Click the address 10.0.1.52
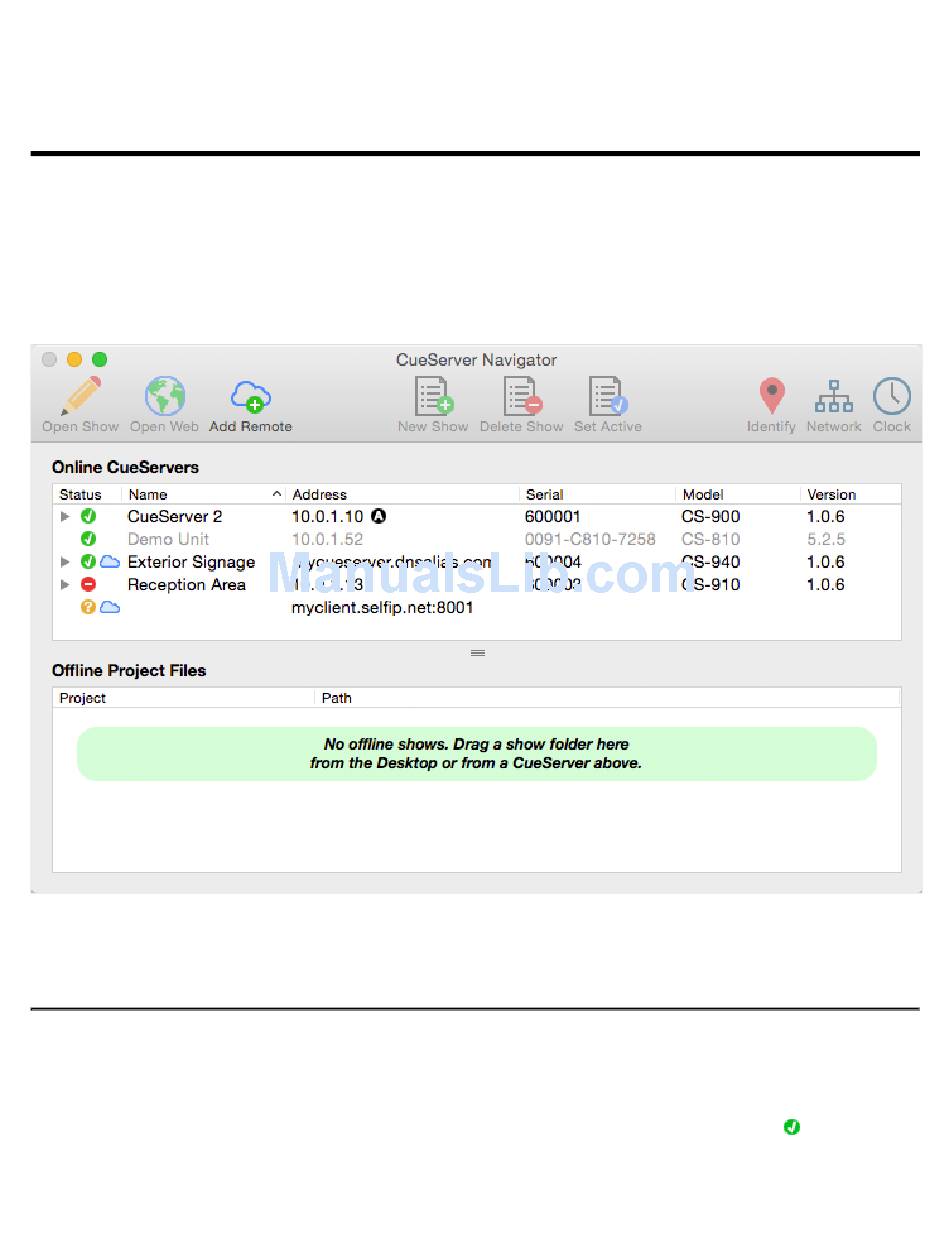Image resolution: width=950 pixels, height=1254 pixels. (x=328, y=539)
